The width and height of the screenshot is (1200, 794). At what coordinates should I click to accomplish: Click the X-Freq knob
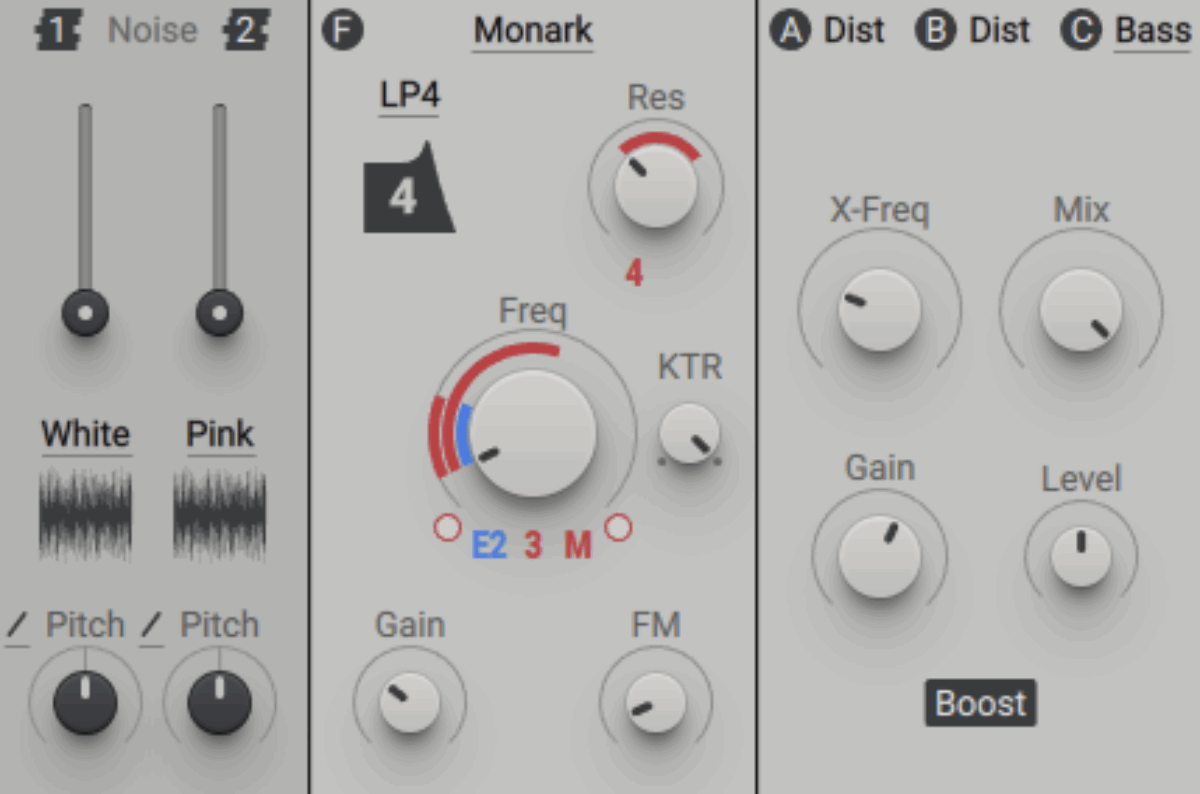(x=879, y=309)
